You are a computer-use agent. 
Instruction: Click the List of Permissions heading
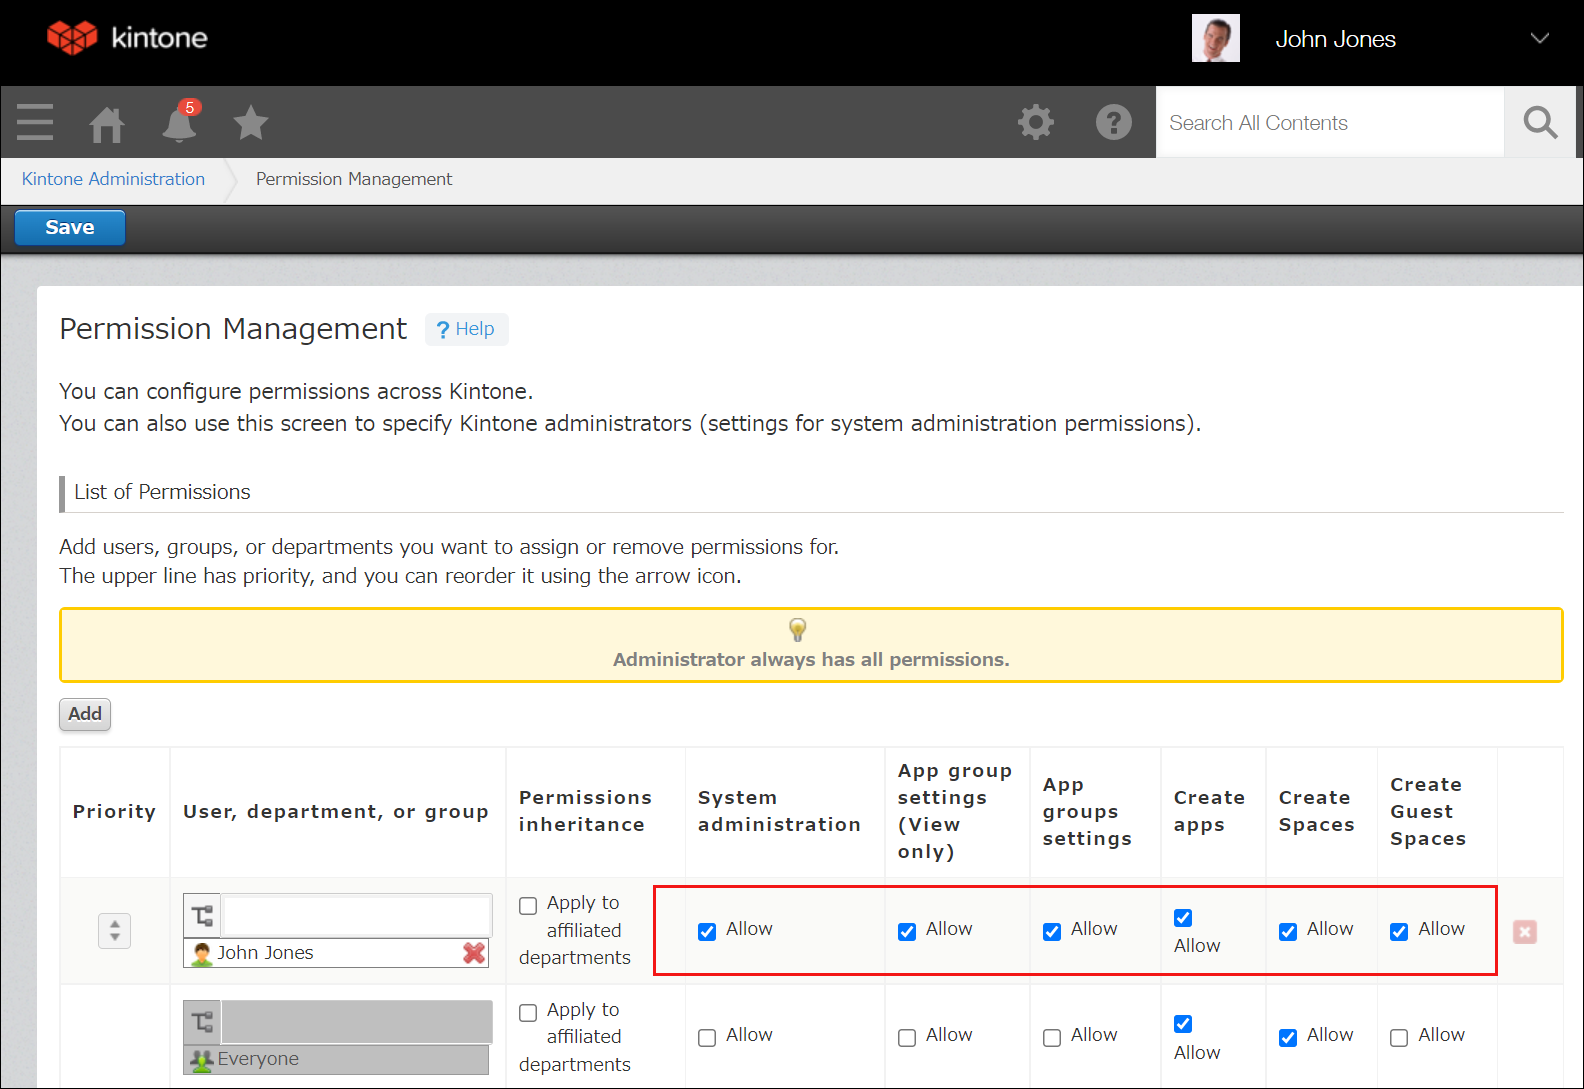[162, 492]
